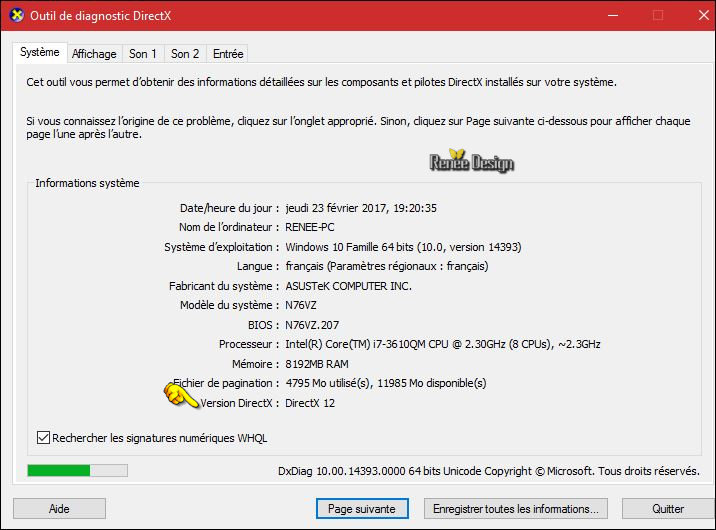The image size is (716, 530).
Task: Click Enregistrer toutes les informations button
Action: [516, 509]
